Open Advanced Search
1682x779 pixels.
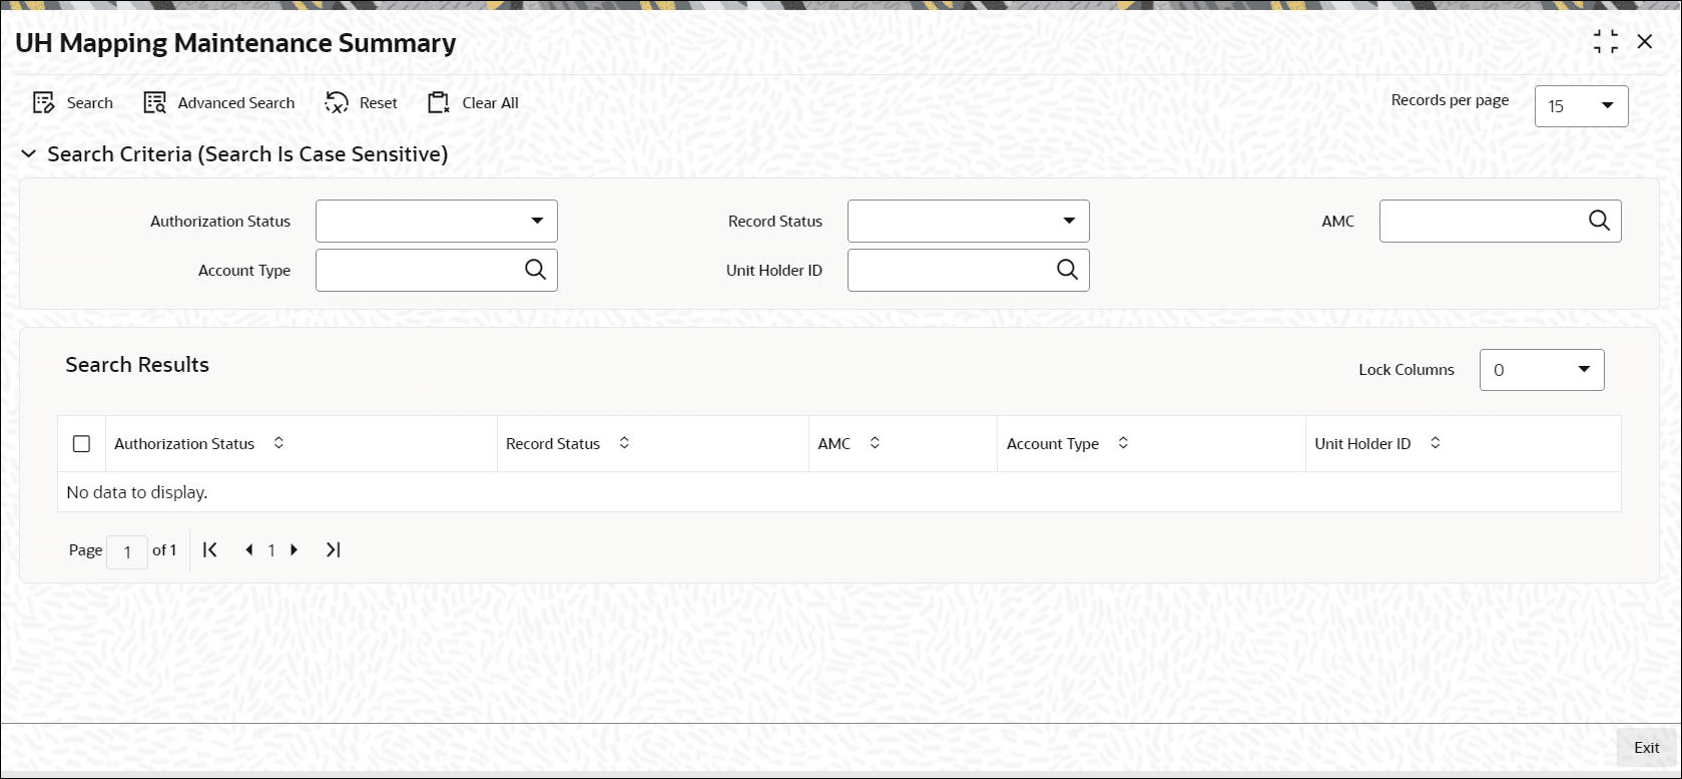coord(219,103)
